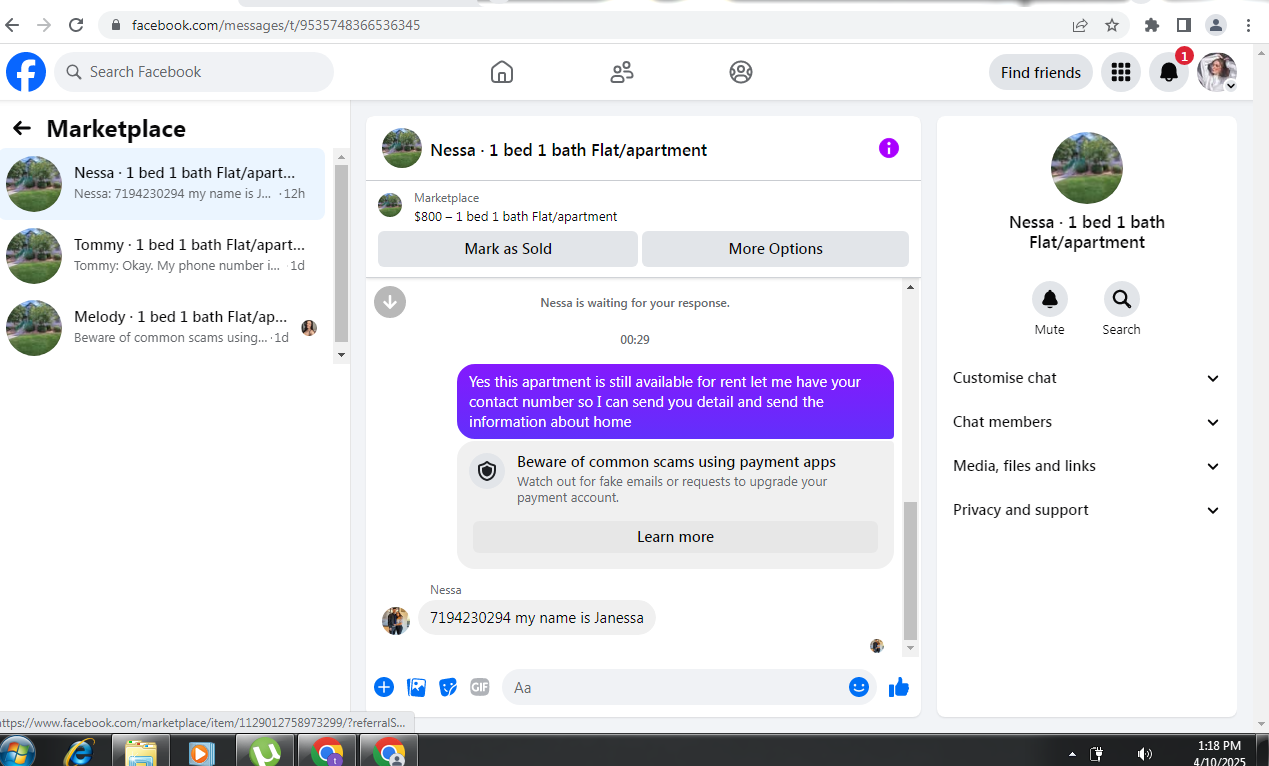Choose a sticker icon

click(x=449, y=687)
